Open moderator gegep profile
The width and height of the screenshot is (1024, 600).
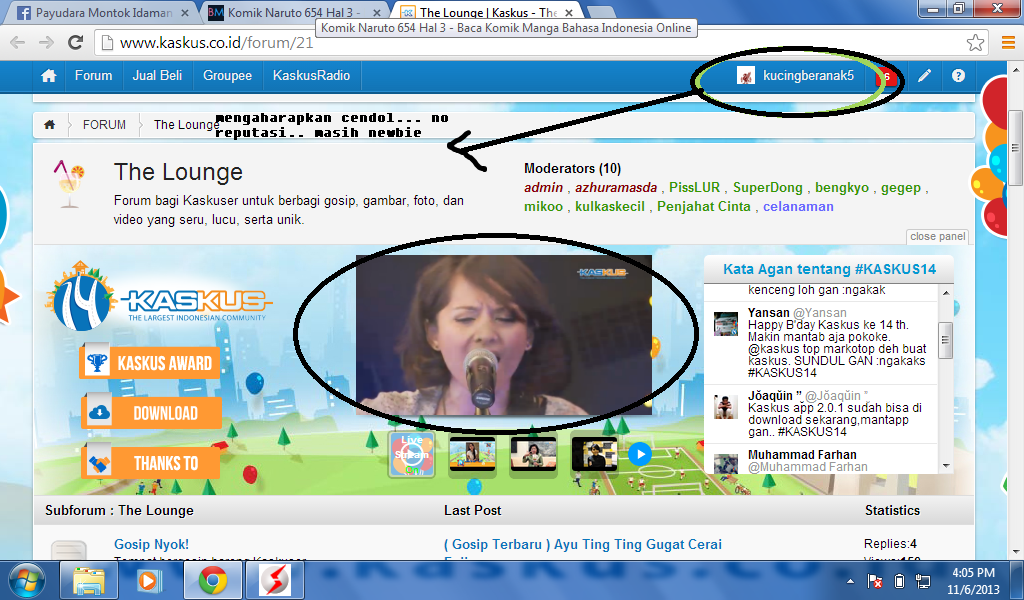(901, 188)
